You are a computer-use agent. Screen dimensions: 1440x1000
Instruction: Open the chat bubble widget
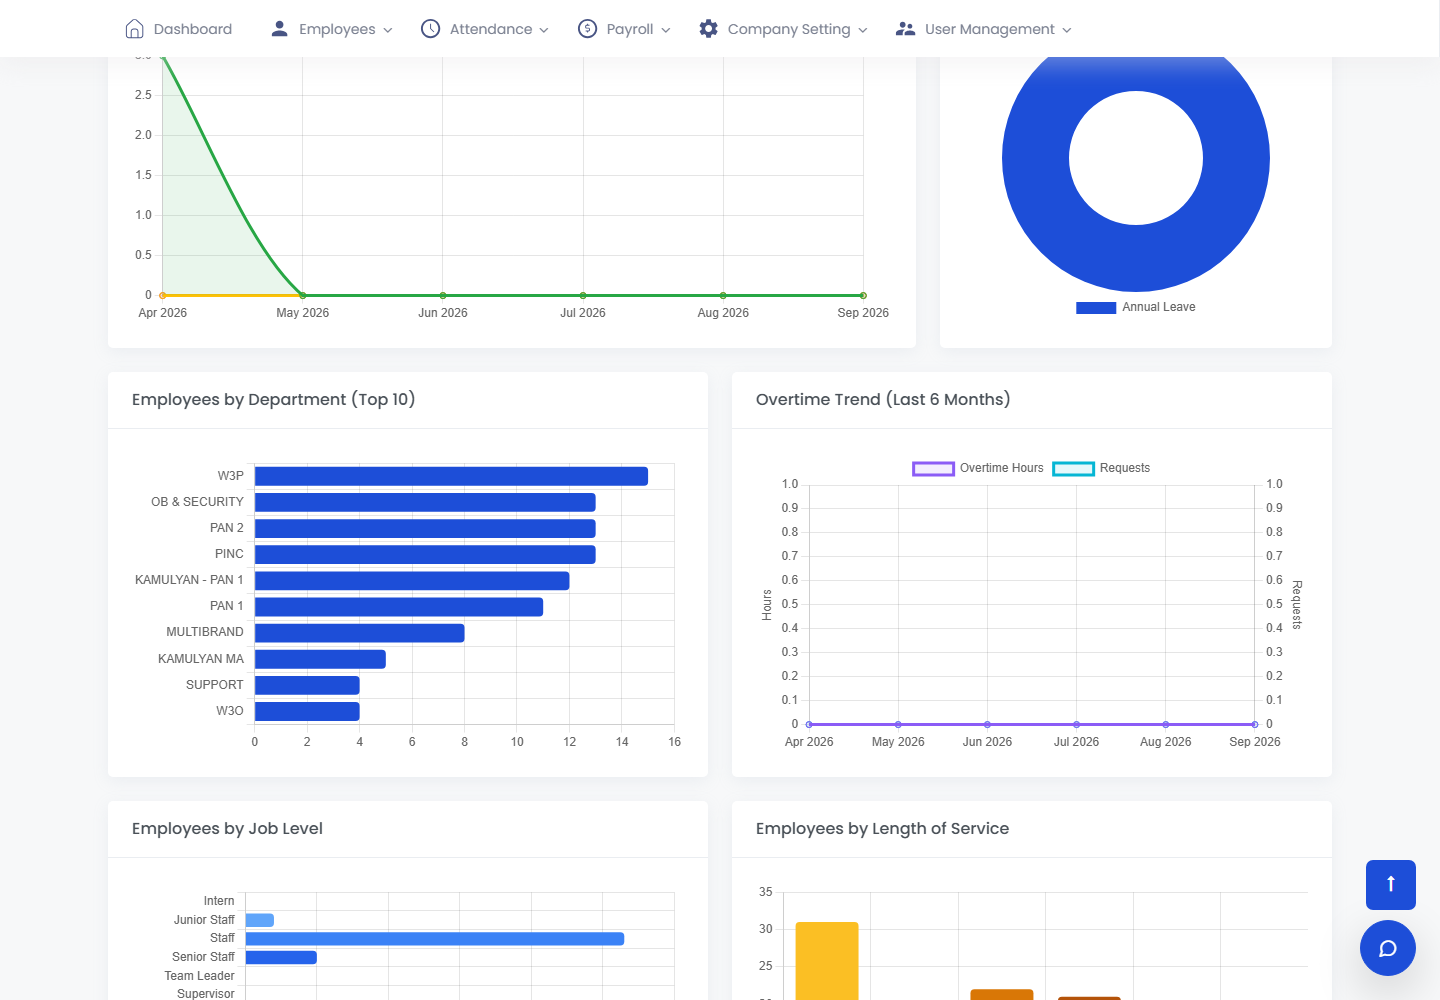1388,948
